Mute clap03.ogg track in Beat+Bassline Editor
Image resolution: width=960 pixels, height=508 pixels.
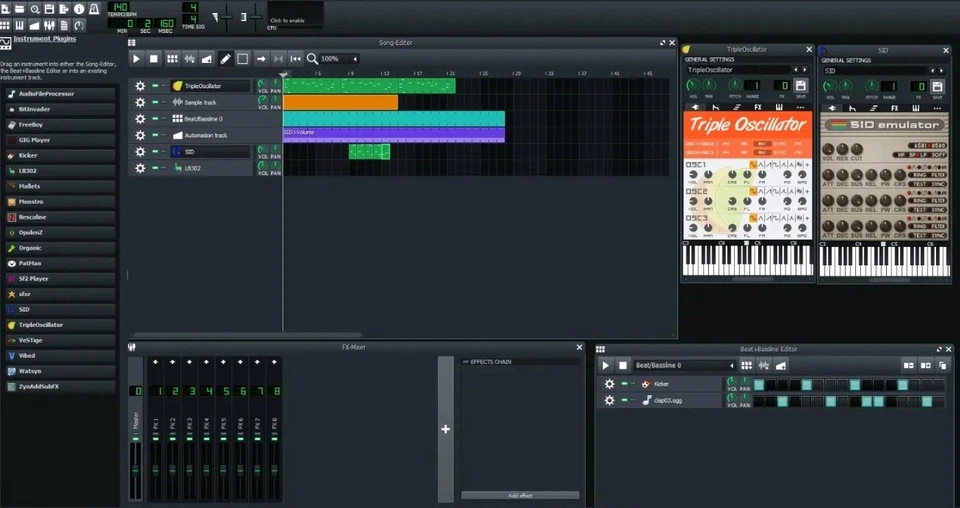click(624, 400)
